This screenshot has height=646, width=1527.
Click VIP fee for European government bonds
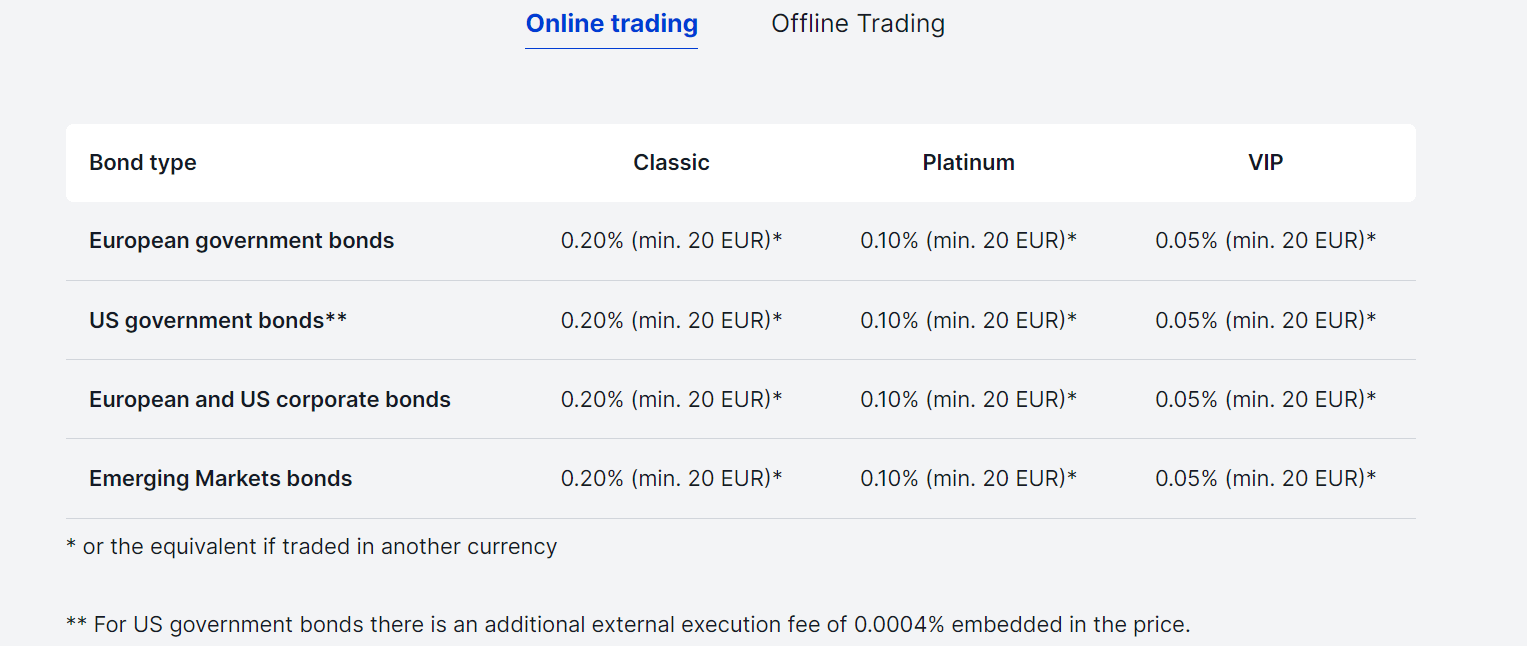pyautogui.click(x=1266, y=241)
